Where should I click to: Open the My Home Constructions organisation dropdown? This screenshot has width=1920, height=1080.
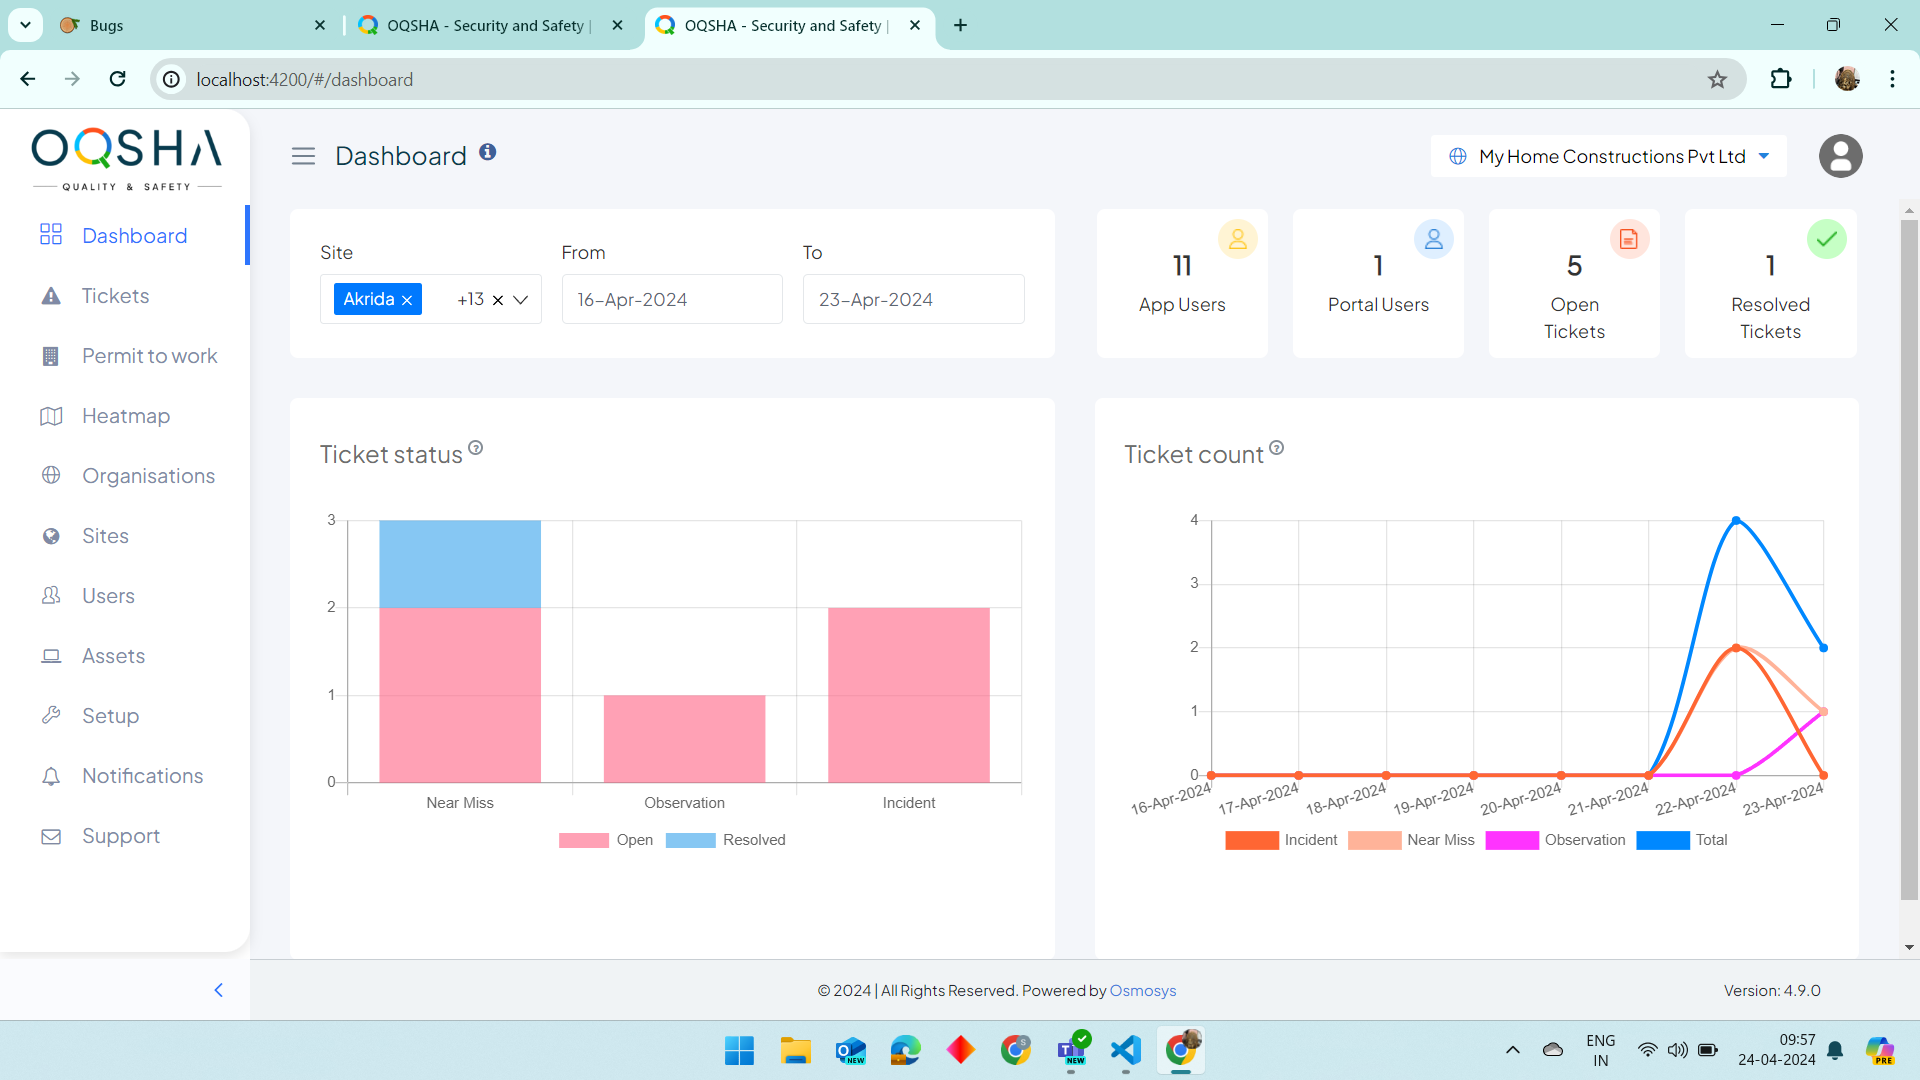pos(1610,156)
